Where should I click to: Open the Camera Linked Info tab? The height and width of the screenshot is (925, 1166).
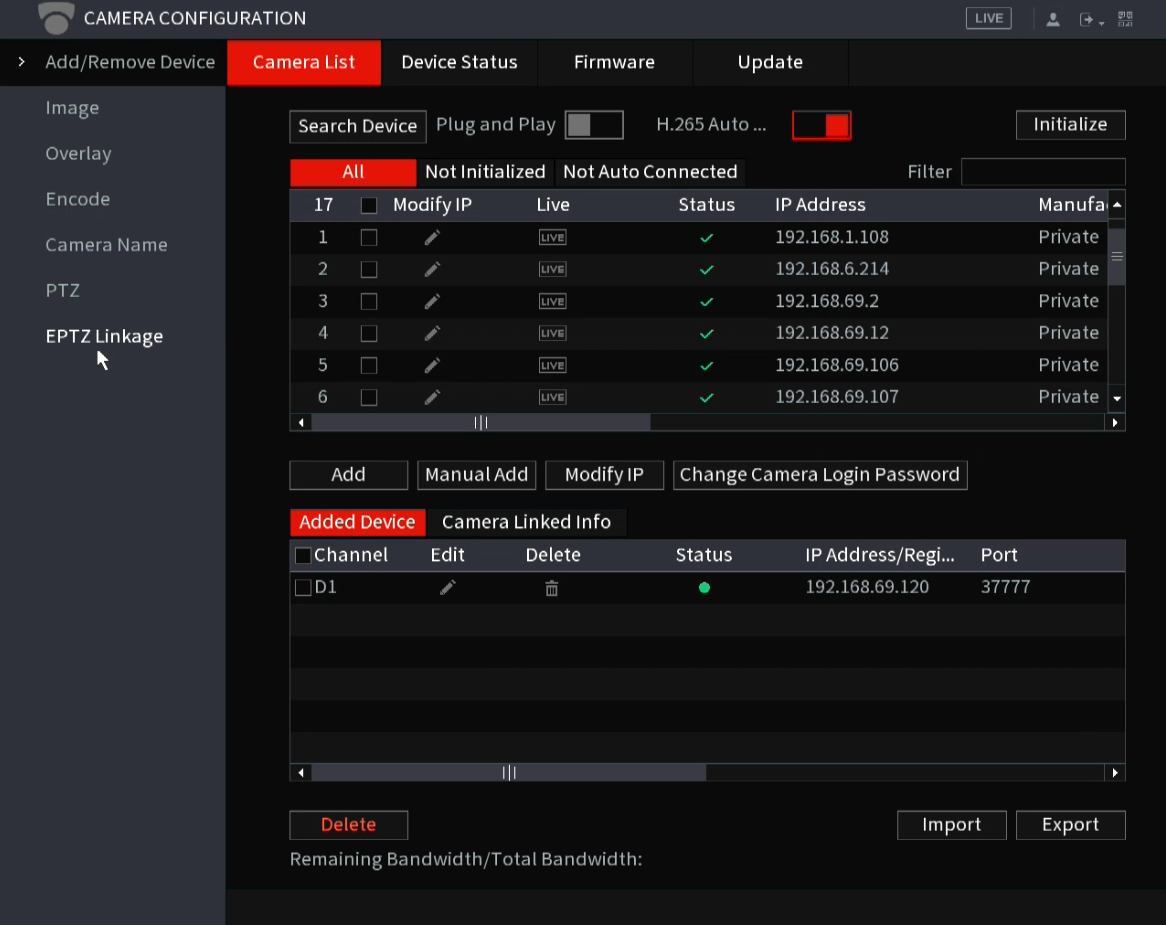(x=527, y=522)
